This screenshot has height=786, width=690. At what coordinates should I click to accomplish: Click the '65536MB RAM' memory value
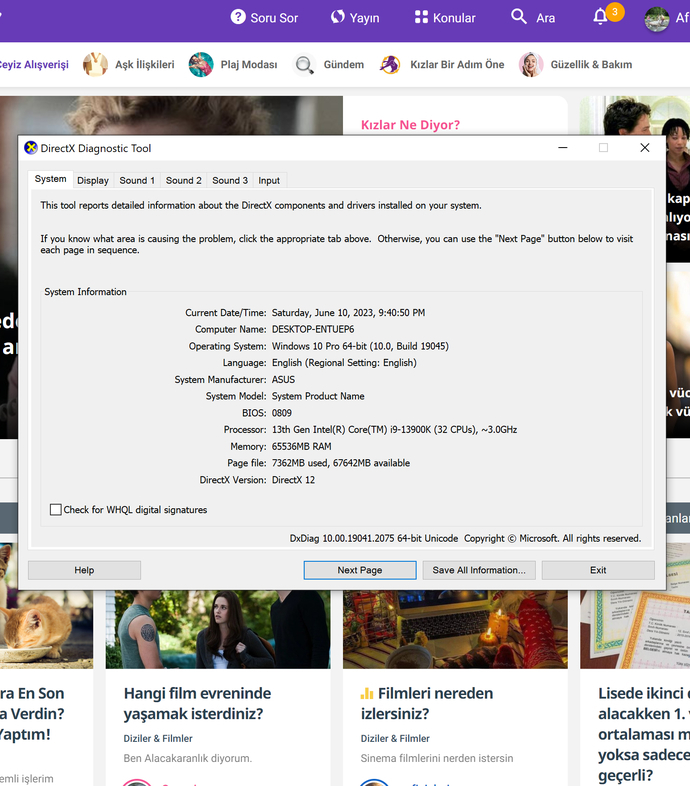(x=301, y=447)
